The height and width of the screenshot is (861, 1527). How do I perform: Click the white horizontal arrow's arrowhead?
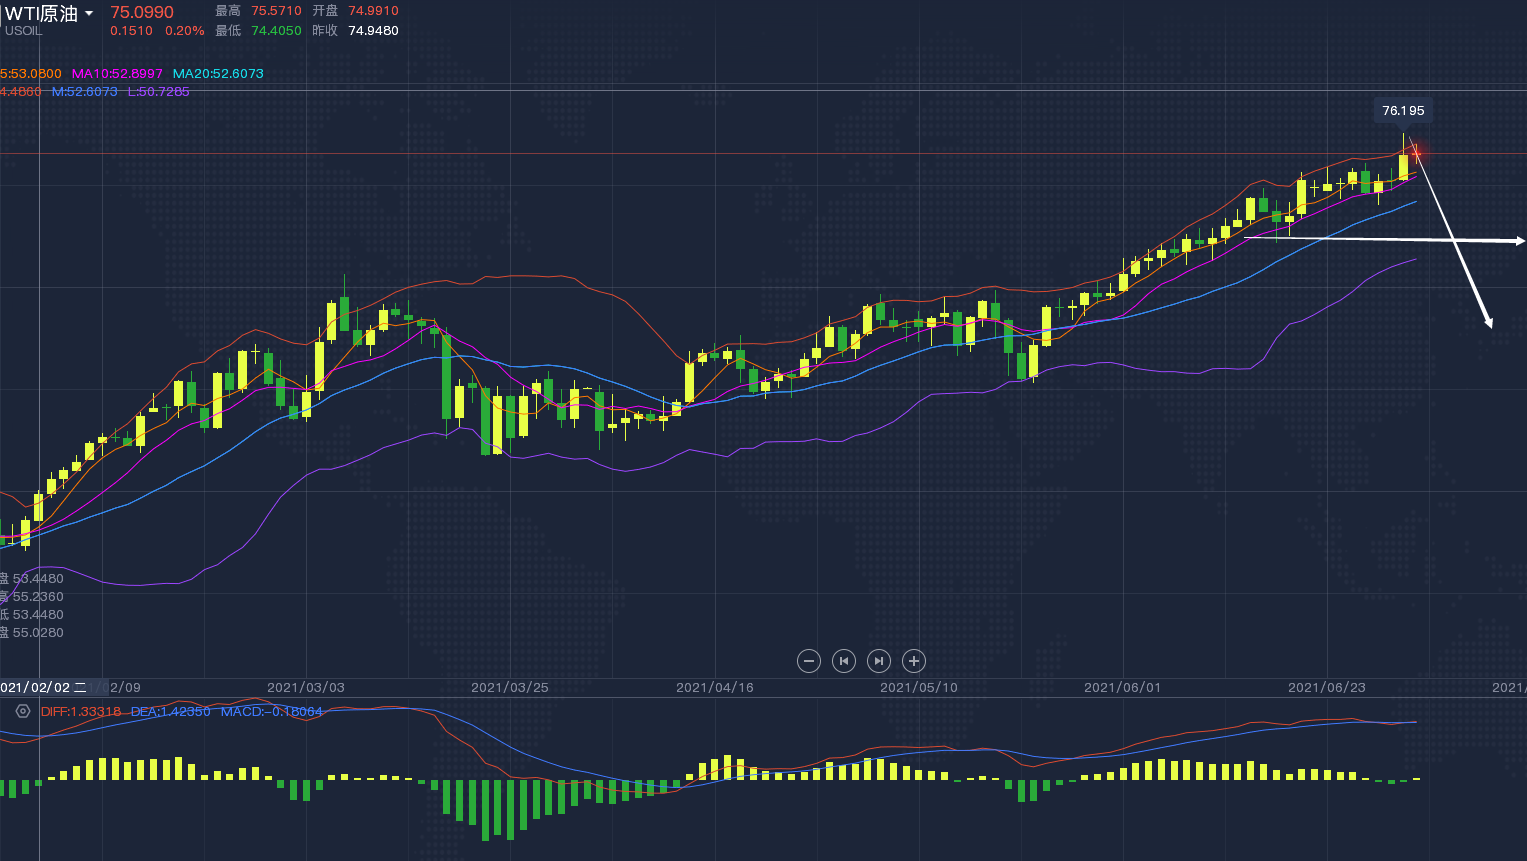[x=1519, y=241]
